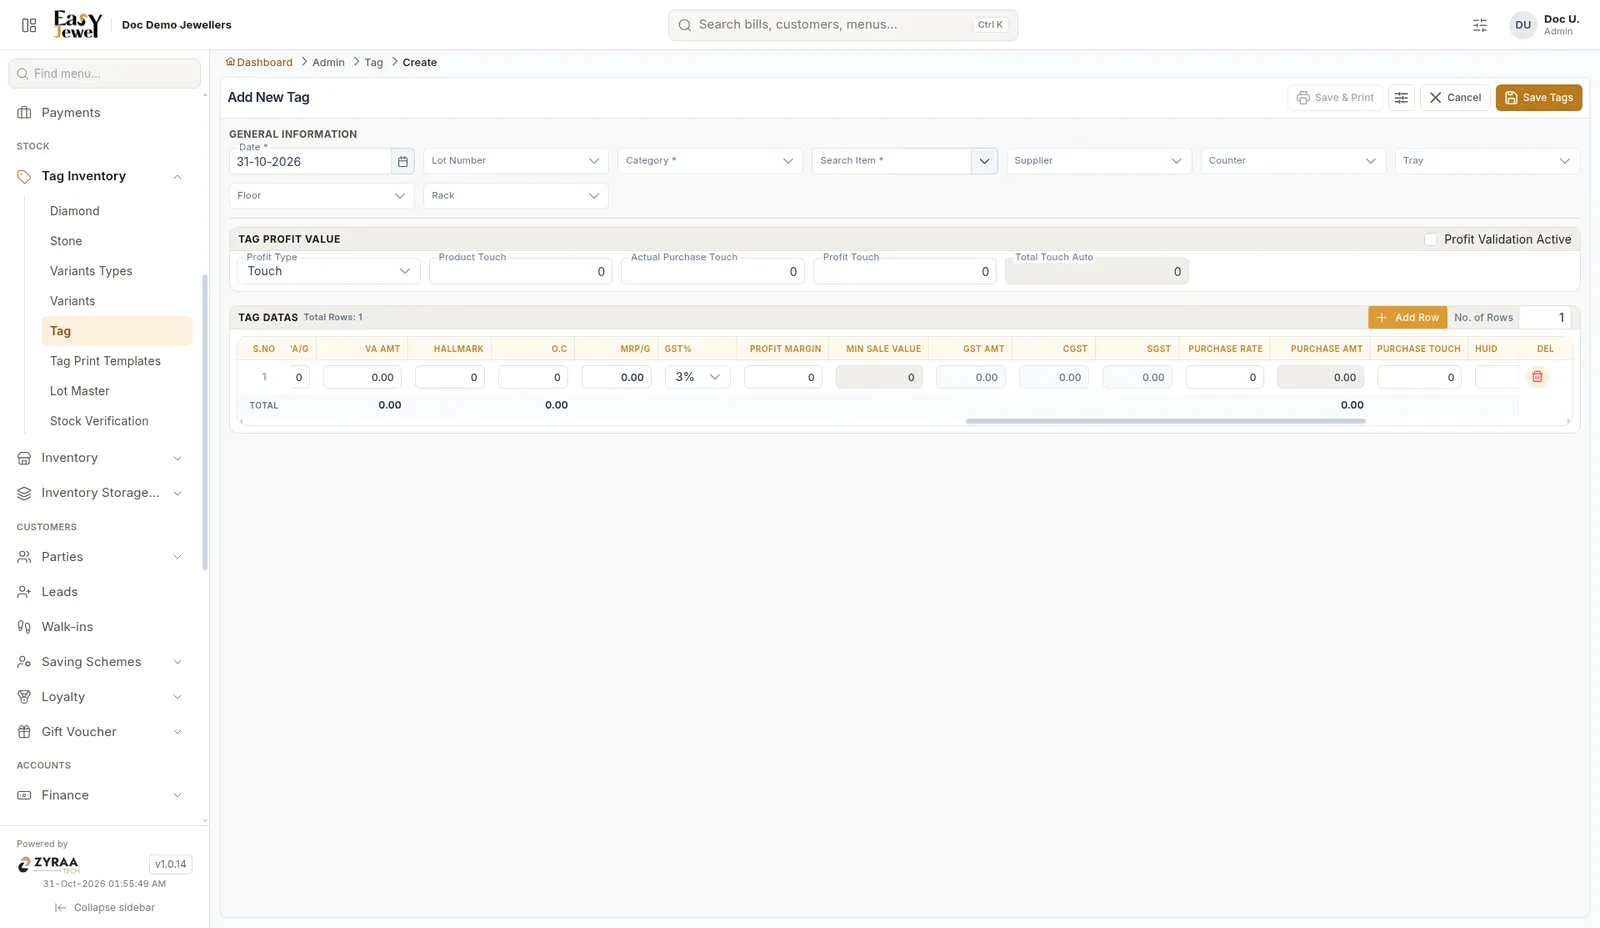The width and height of the screenshot is (1600, 928).
Task: Click the Payments wallet icon in sidebar
Action: [24, 113]
